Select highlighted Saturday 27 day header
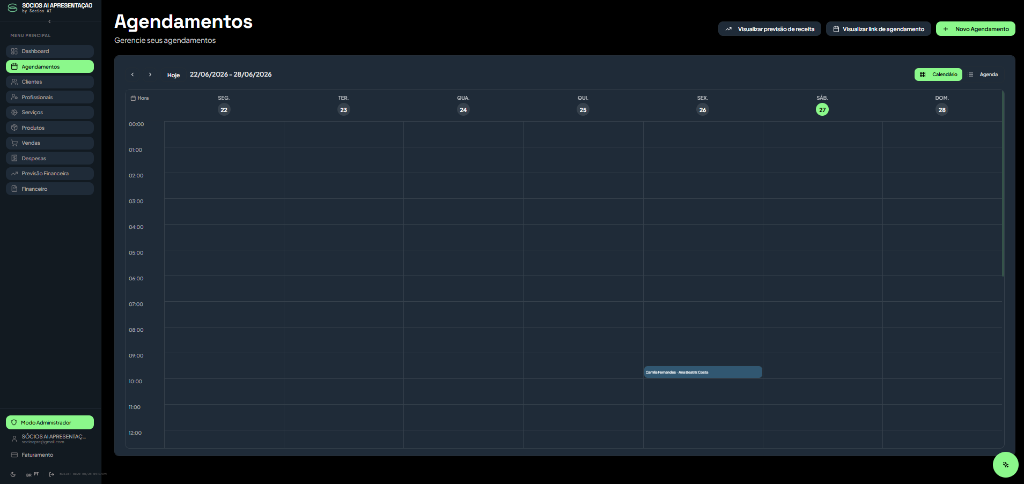 (822, 105)
